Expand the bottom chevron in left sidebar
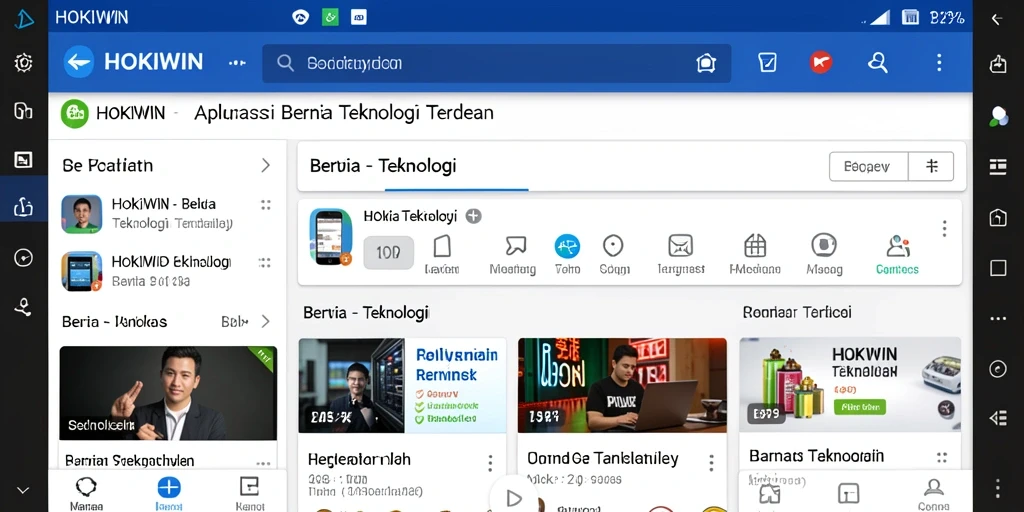Image resolution: width=1024 pixels, height=512 pixels. (24, 490)
